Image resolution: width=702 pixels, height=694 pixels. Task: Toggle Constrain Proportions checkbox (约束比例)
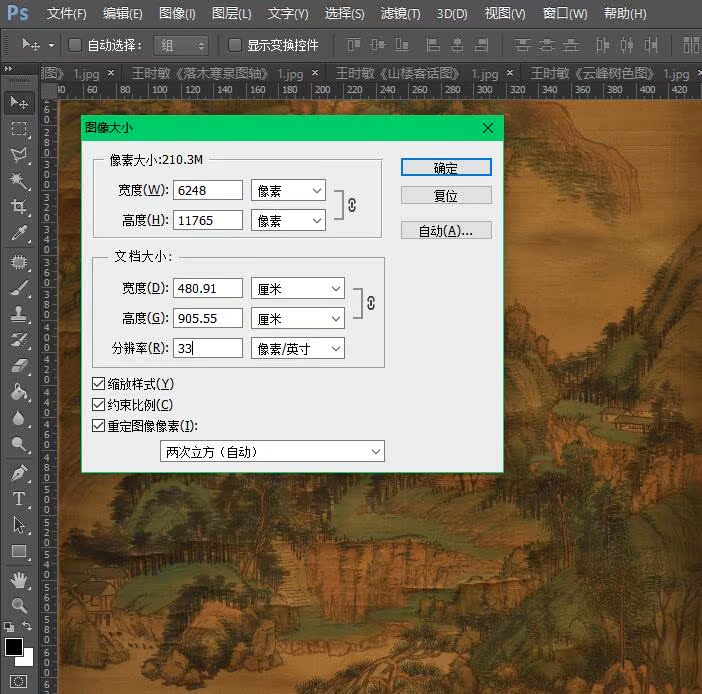(98, 405)
